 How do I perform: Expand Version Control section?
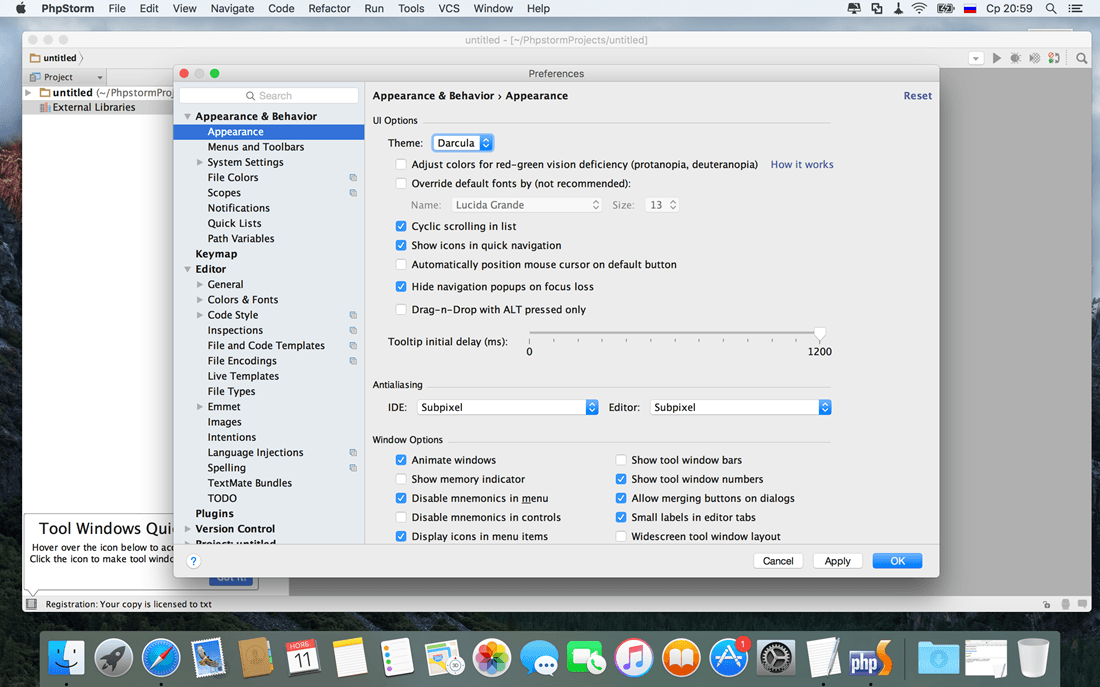[x=187, y=529]
